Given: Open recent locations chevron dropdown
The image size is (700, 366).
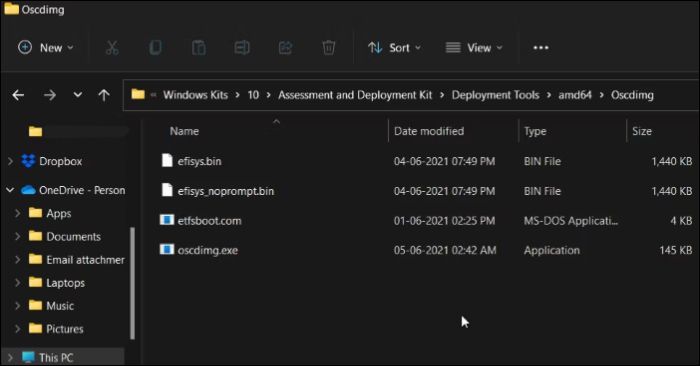Looking at the screenshot, I should (x=78, y=95).
